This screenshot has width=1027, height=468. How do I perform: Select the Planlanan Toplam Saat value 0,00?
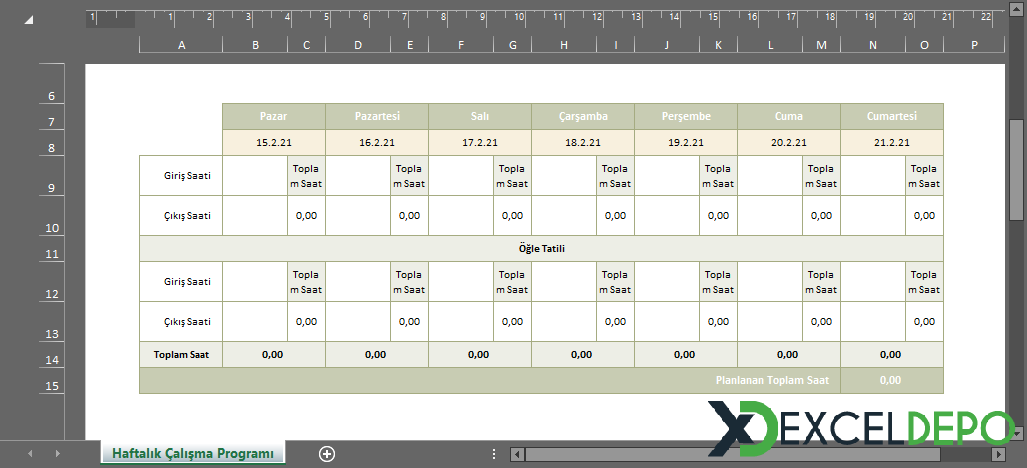[892, 380]
